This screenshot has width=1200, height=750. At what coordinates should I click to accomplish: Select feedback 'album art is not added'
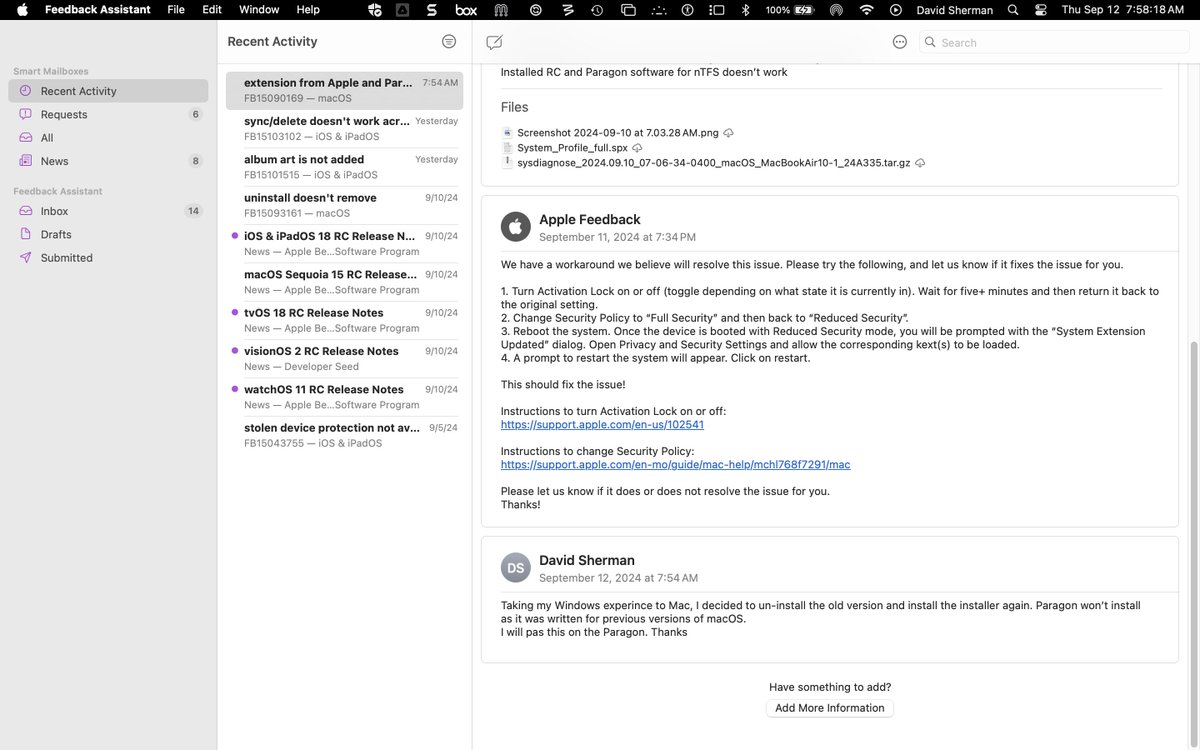(345, 167)
